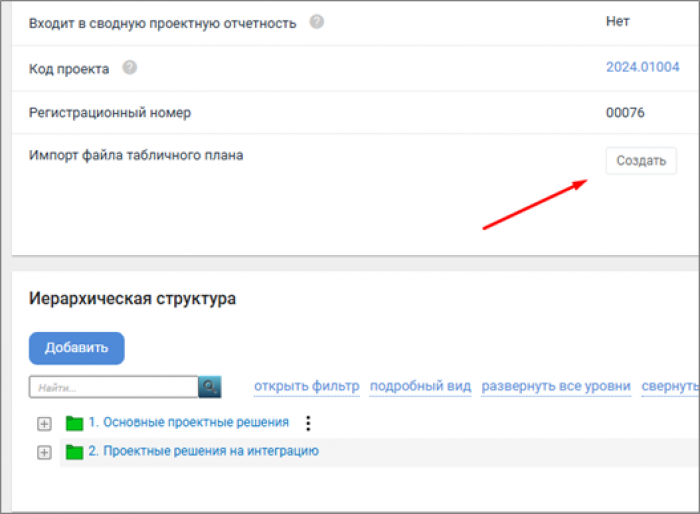This screenshot has height=514, width=700.
Task: Switch to 'подробный вид' detailed view
Action: pos(420,387)
